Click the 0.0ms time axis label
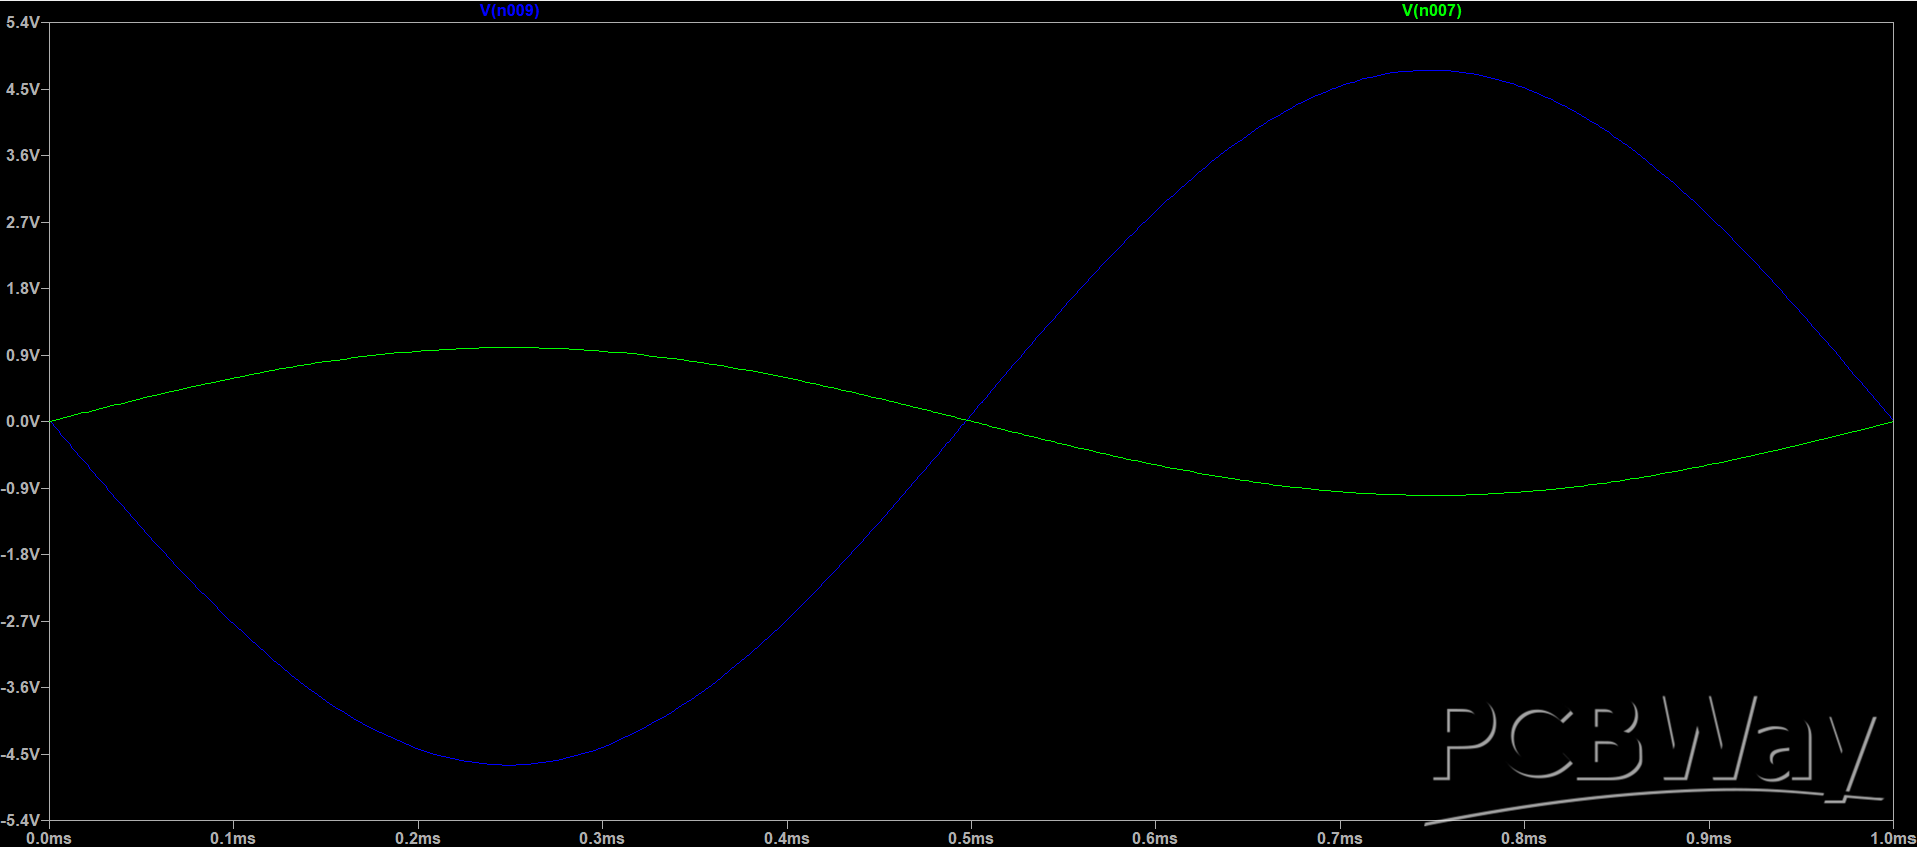1917x847 pixels. tap(48, 838)
